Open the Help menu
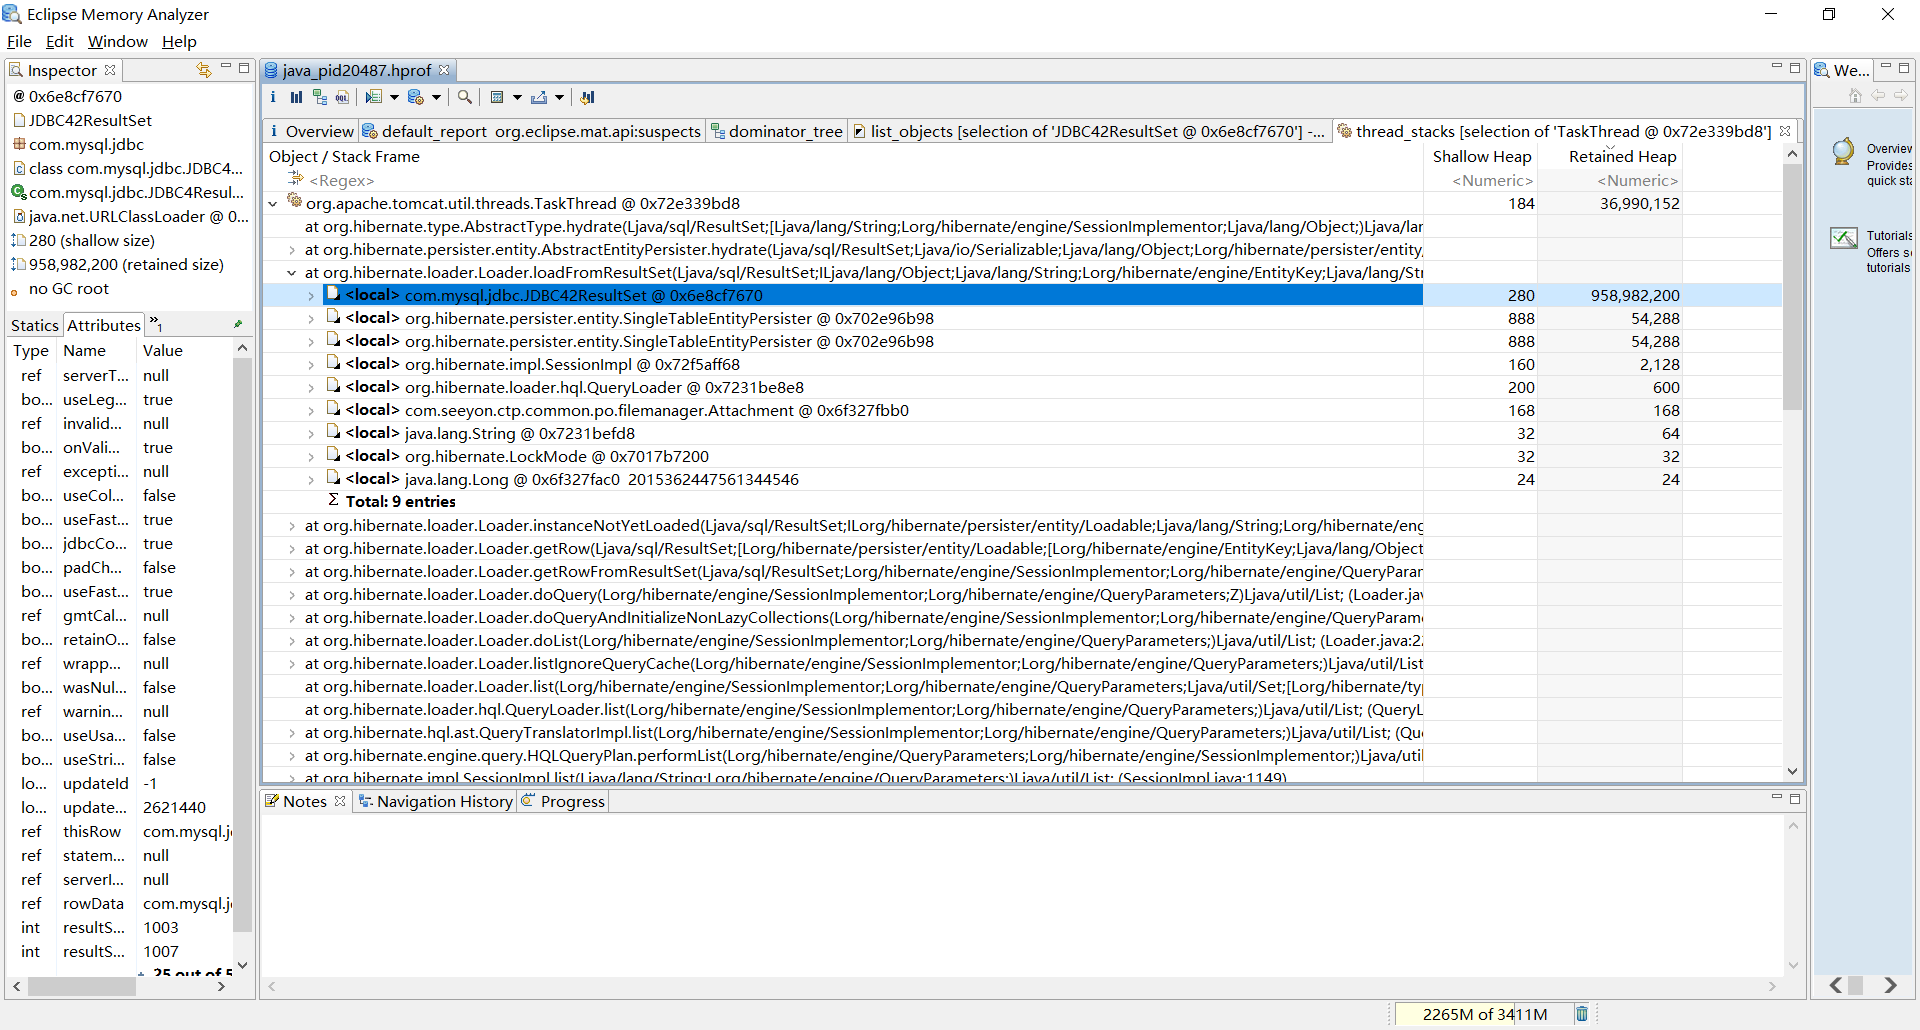The width and height of the screenshot is (1920, 1030). pos(179,41)
